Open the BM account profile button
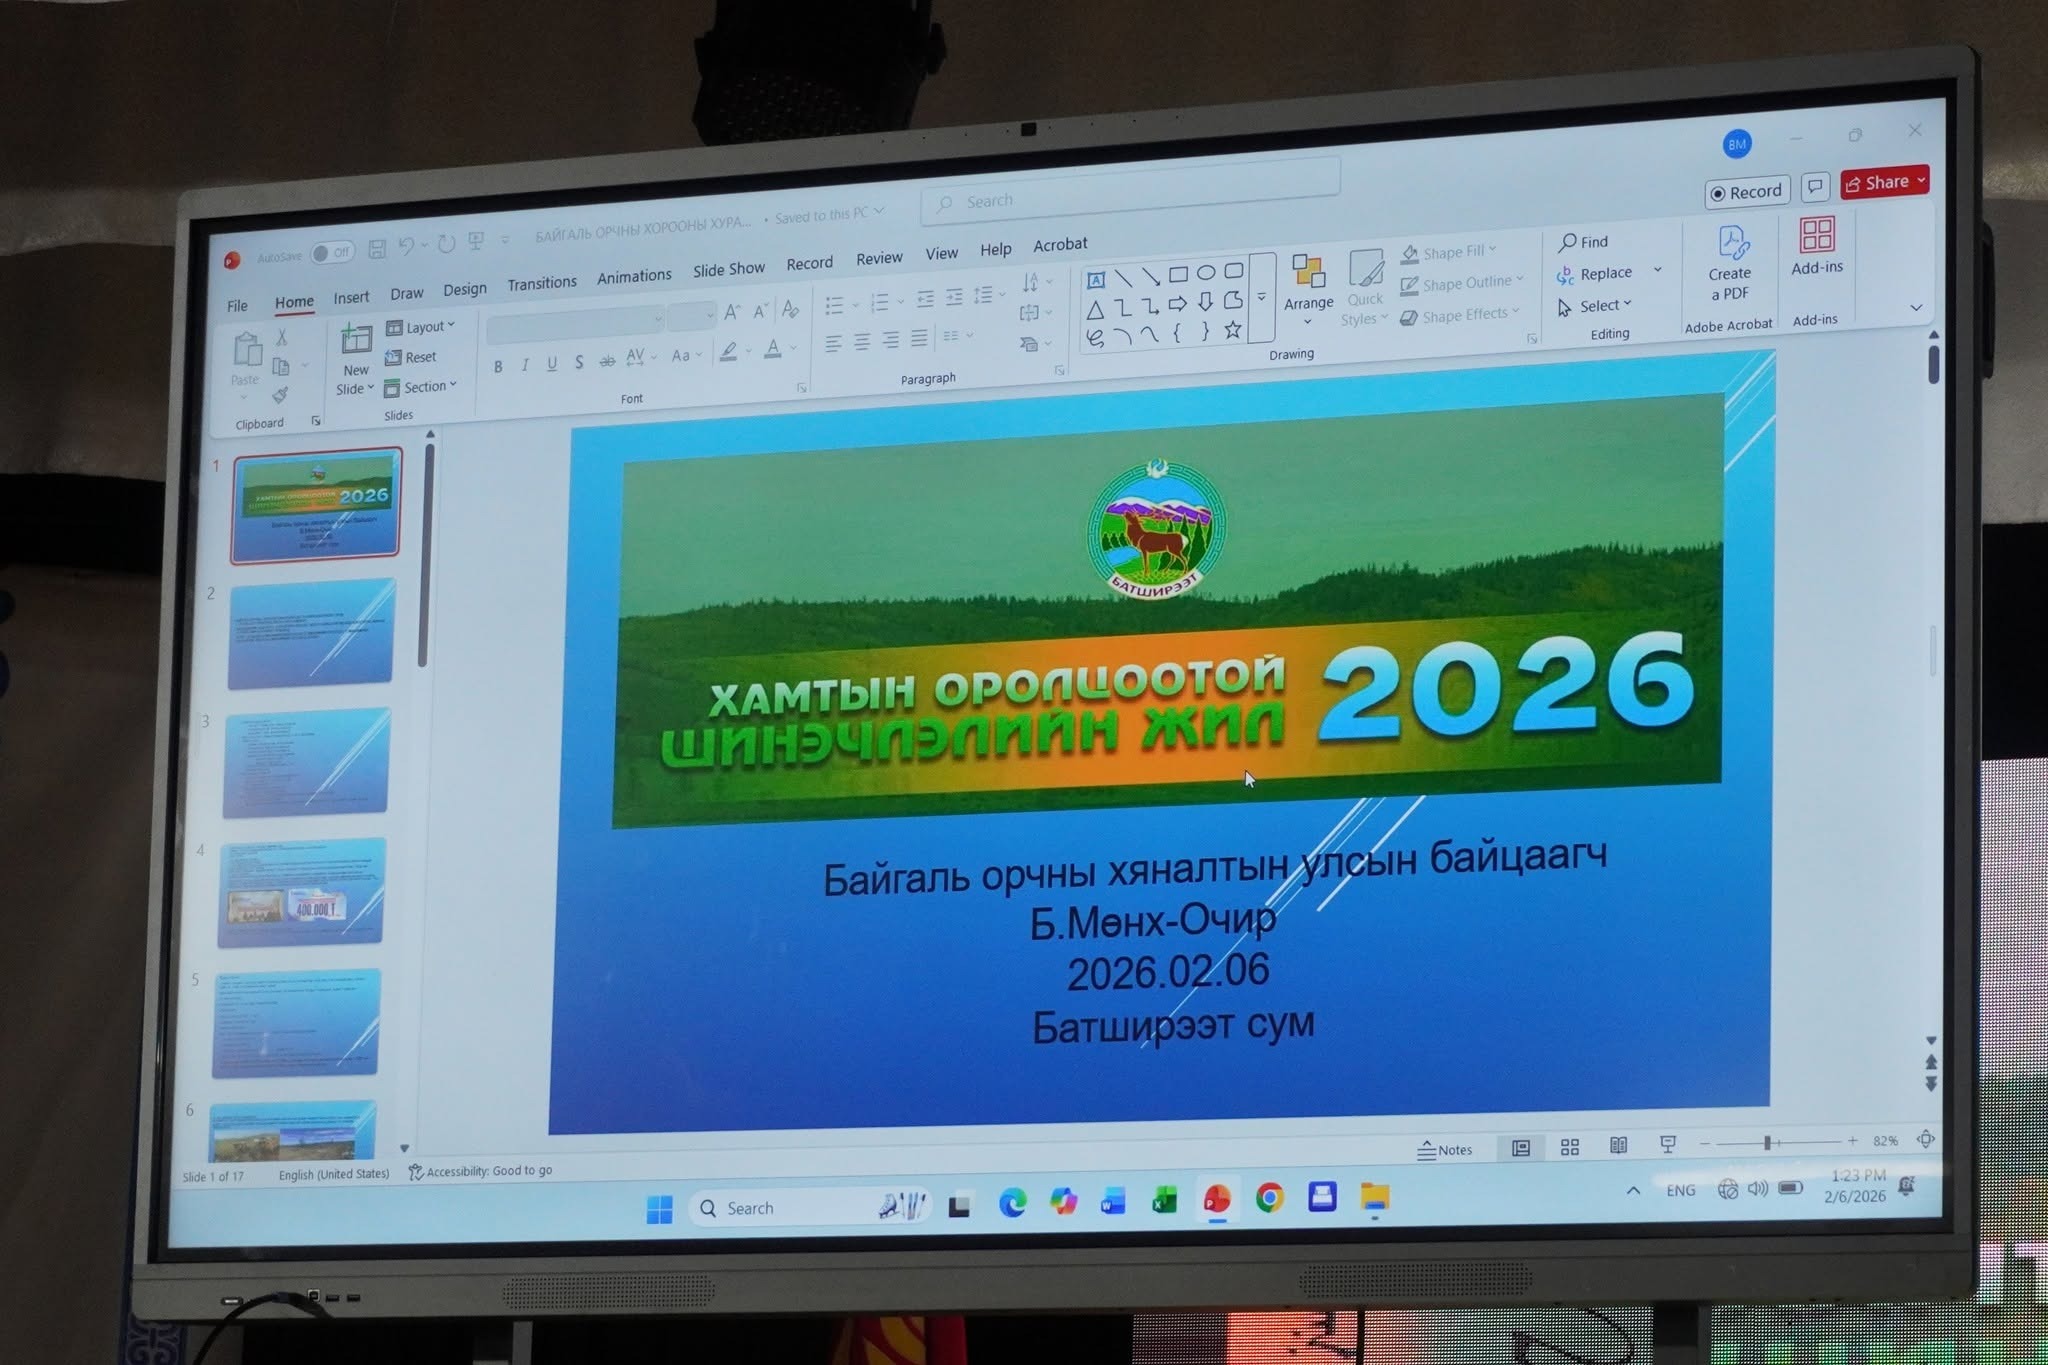 coord(1738,144)
